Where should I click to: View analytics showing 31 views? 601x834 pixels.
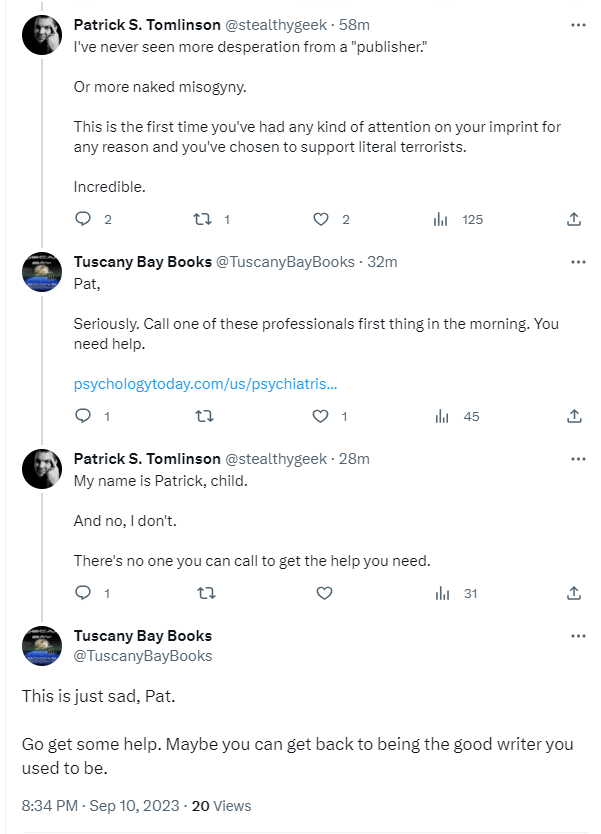point(440,593)
